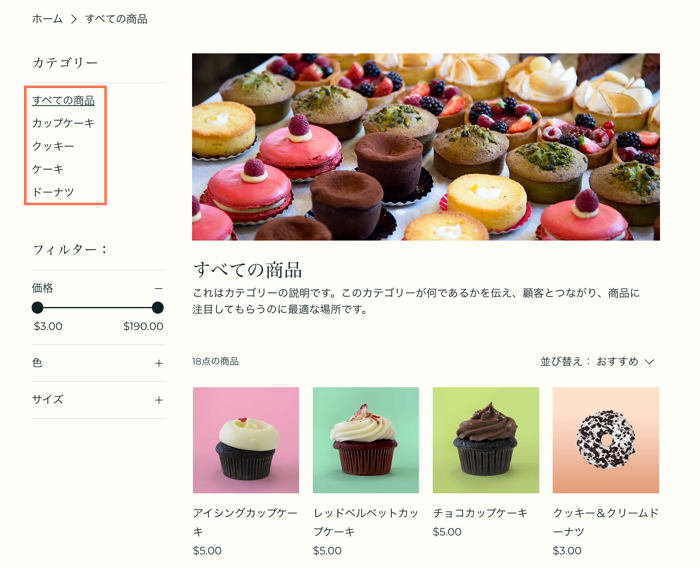
Task: Go to the ケーキ category
Action: click(x=48, y=169)
